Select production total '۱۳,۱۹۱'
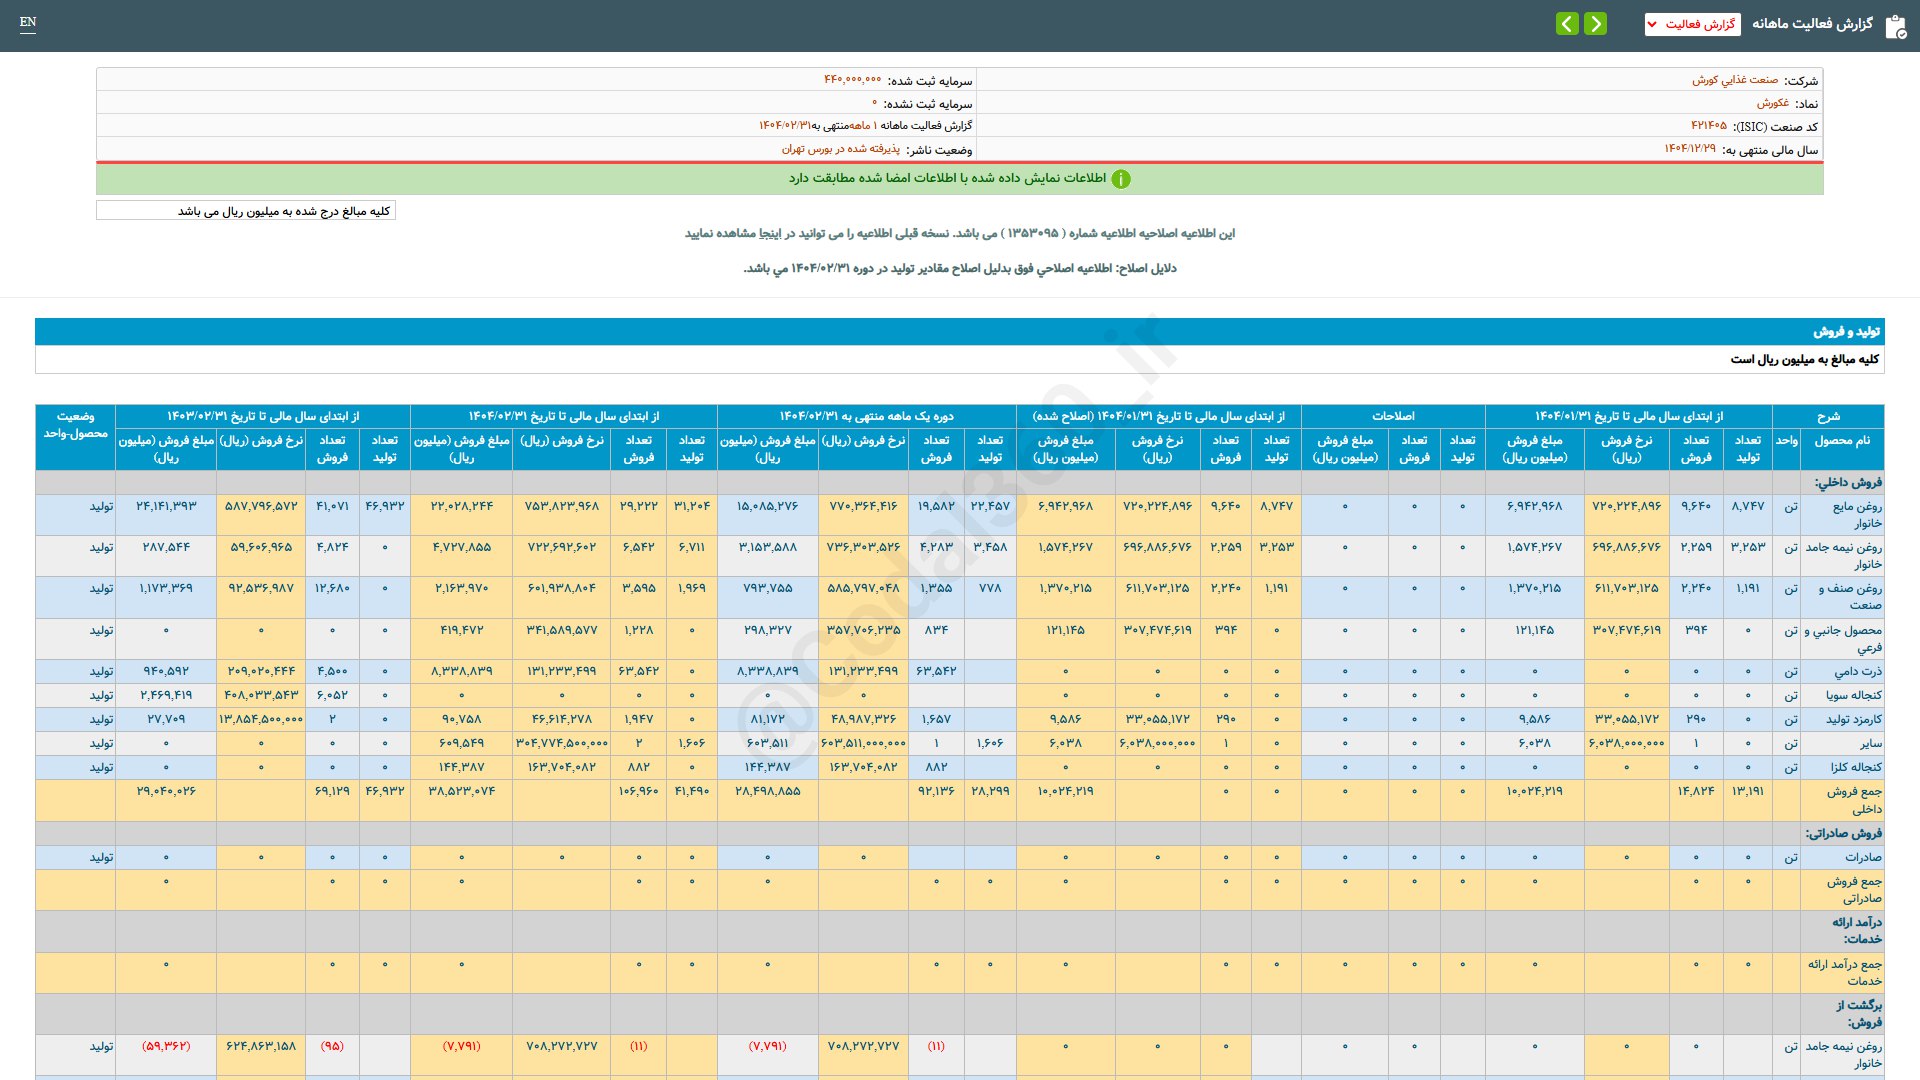 (1748, 791)
